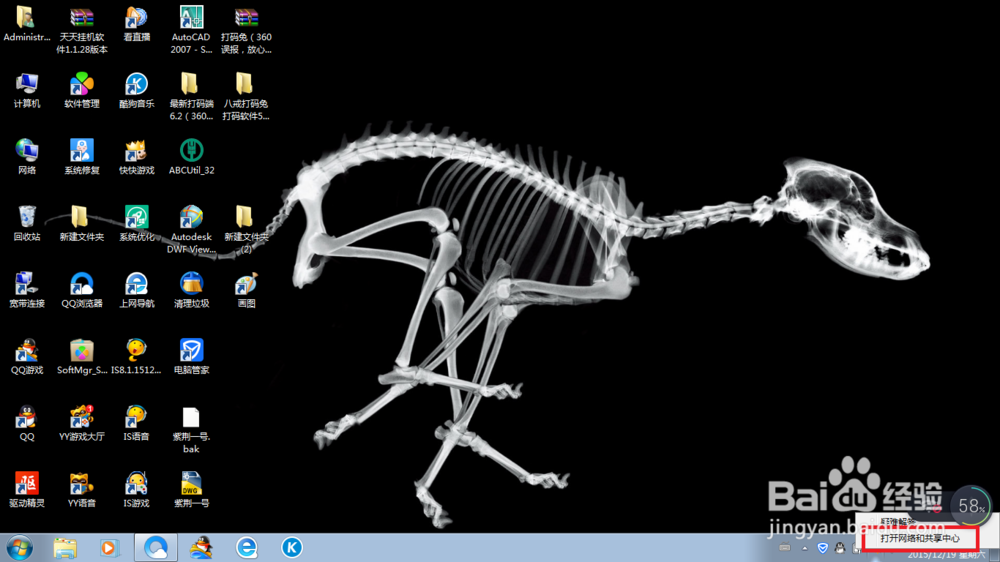Open Internet Explorer from taskbar
1000x562 pixels.
pos(247,547)
